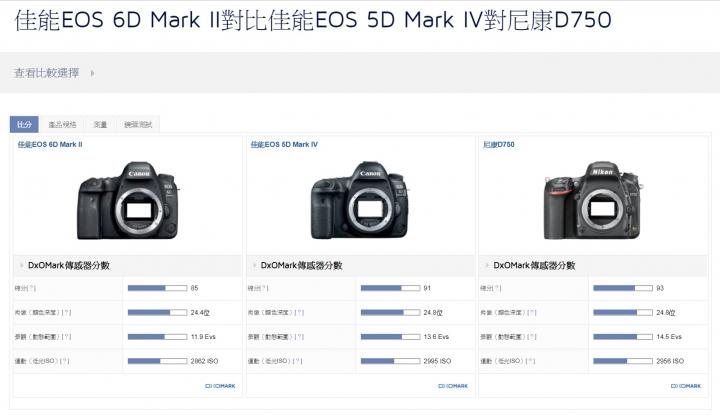Select the 比分 tab
The image size is (720, 415).
click(x=24, y=124)
